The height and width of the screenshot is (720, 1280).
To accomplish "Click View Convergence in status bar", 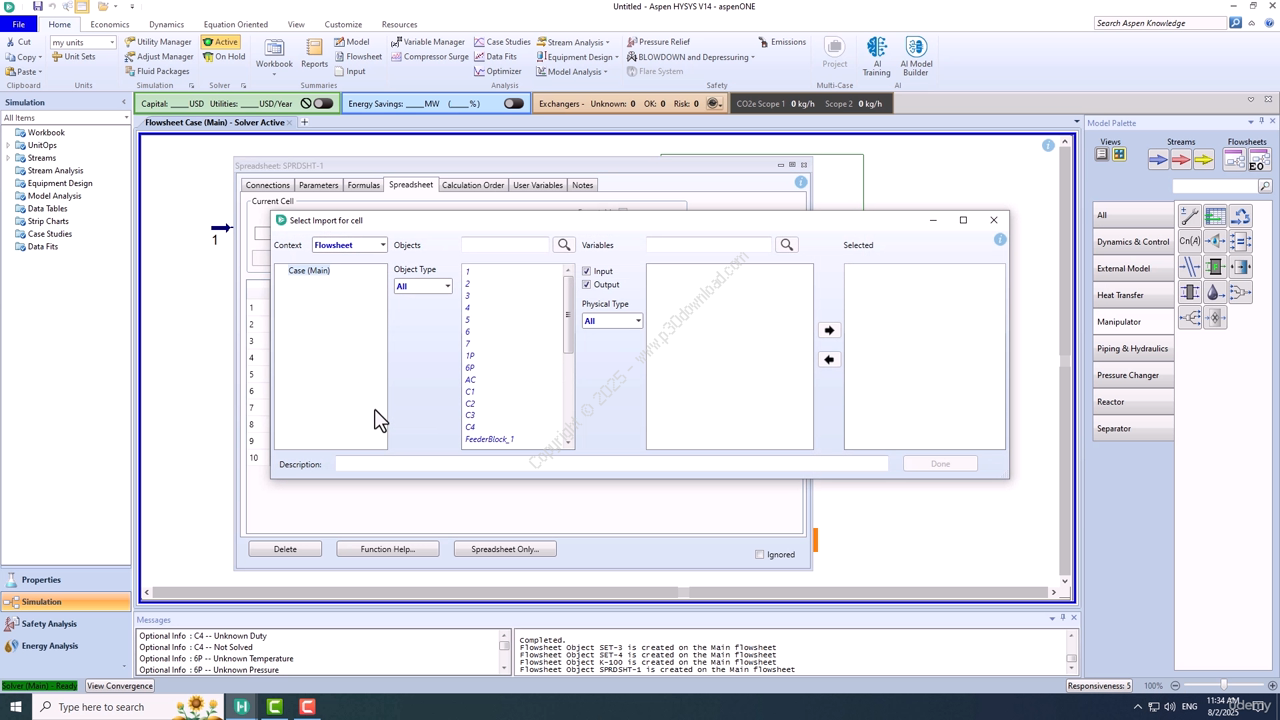I will point(120,686).
